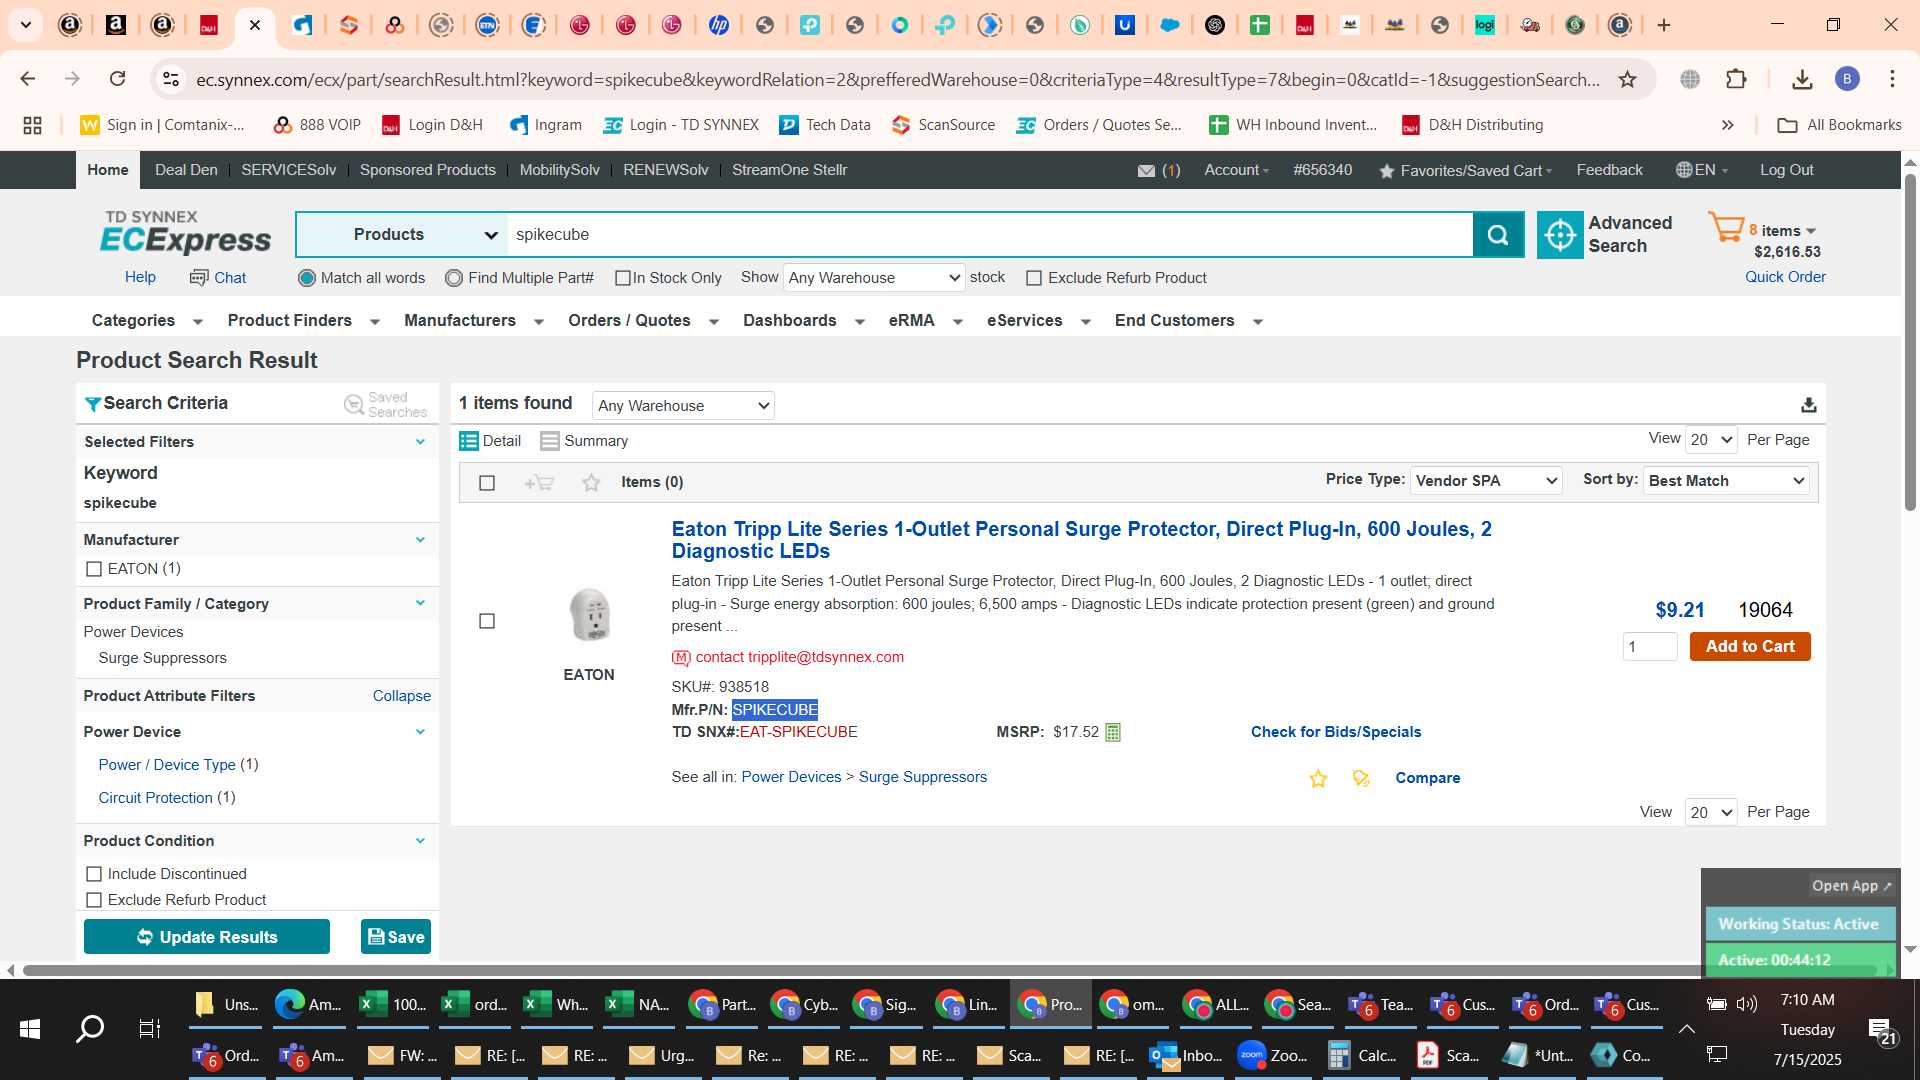
Task: Open SERVICESolv tab
Action: click(x=288, y=170)
